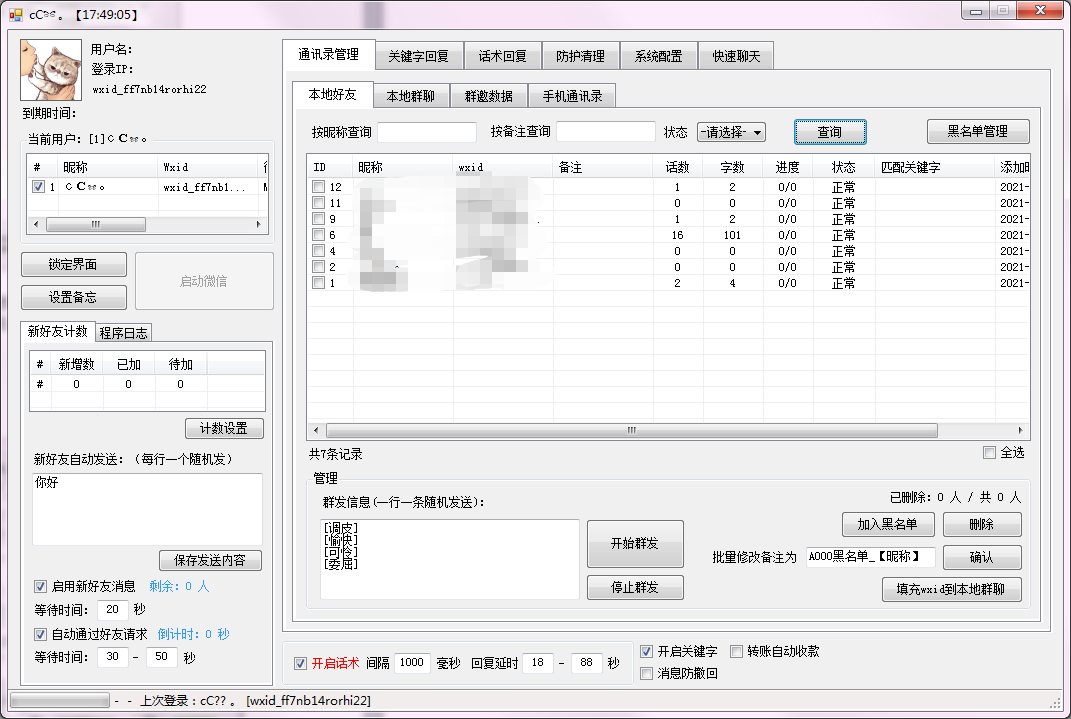Switch to 本地群聊 sub-tab
Viewport: 1071px width, 719px height.
[411, 96]
